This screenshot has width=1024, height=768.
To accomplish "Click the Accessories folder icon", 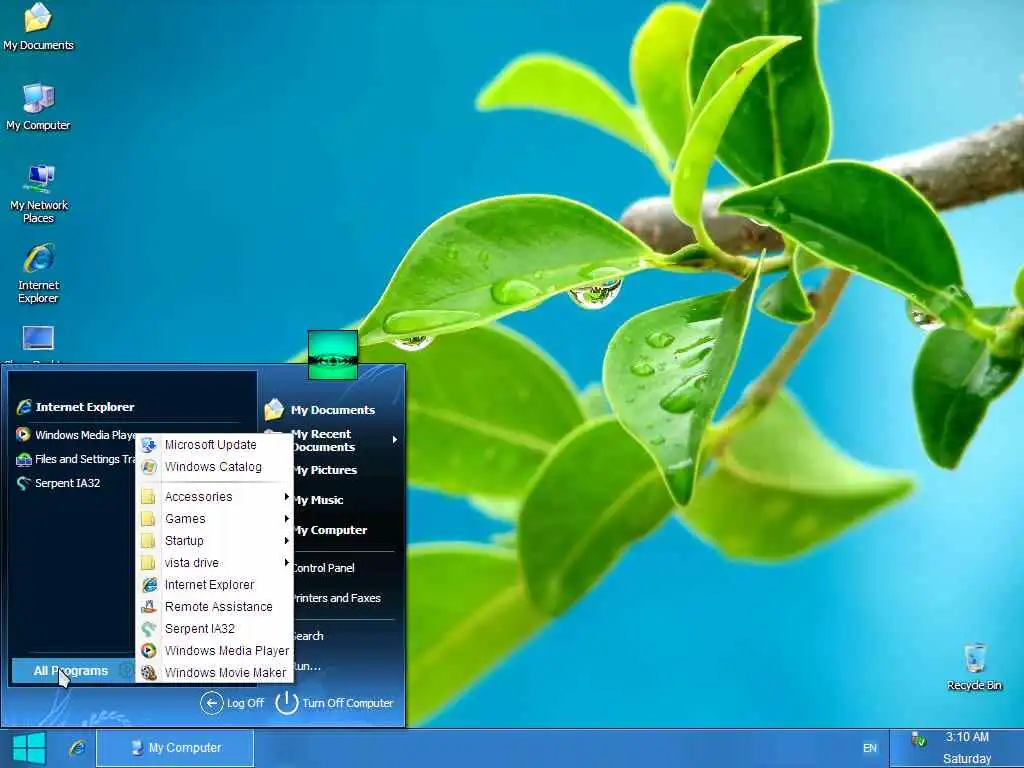I will click(148, 497).
